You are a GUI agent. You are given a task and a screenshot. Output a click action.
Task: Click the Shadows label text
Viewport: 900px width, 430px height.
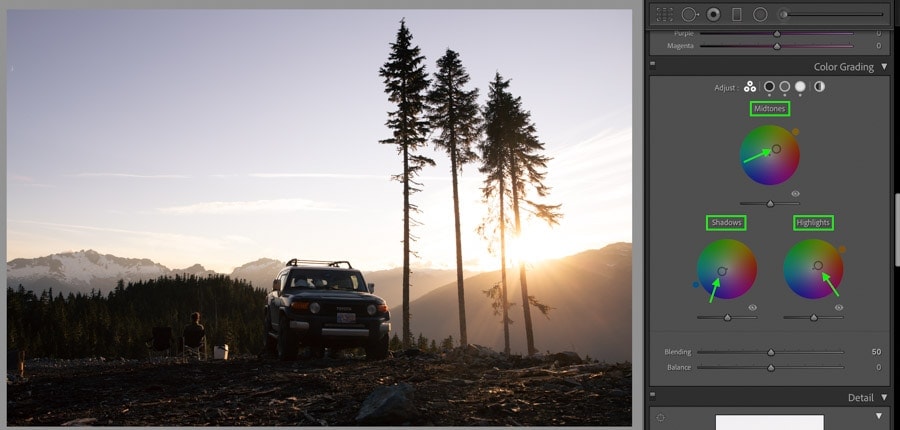726,223
